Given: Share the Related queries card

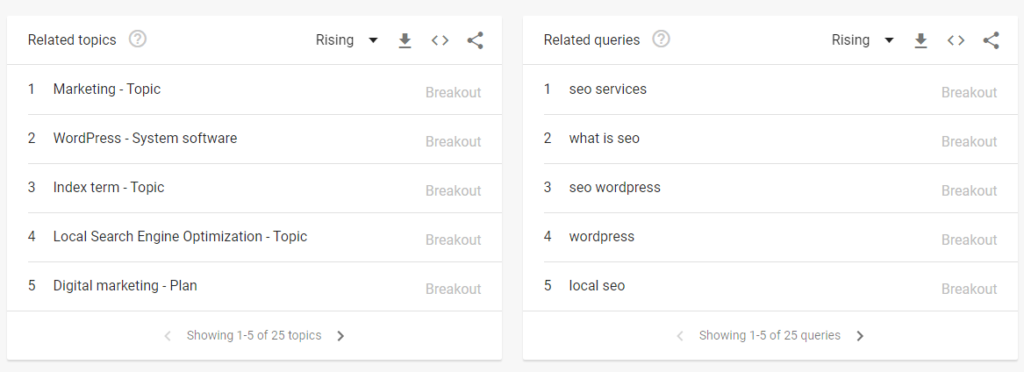Looking at the screenshot, I should (x=991, y=40).
